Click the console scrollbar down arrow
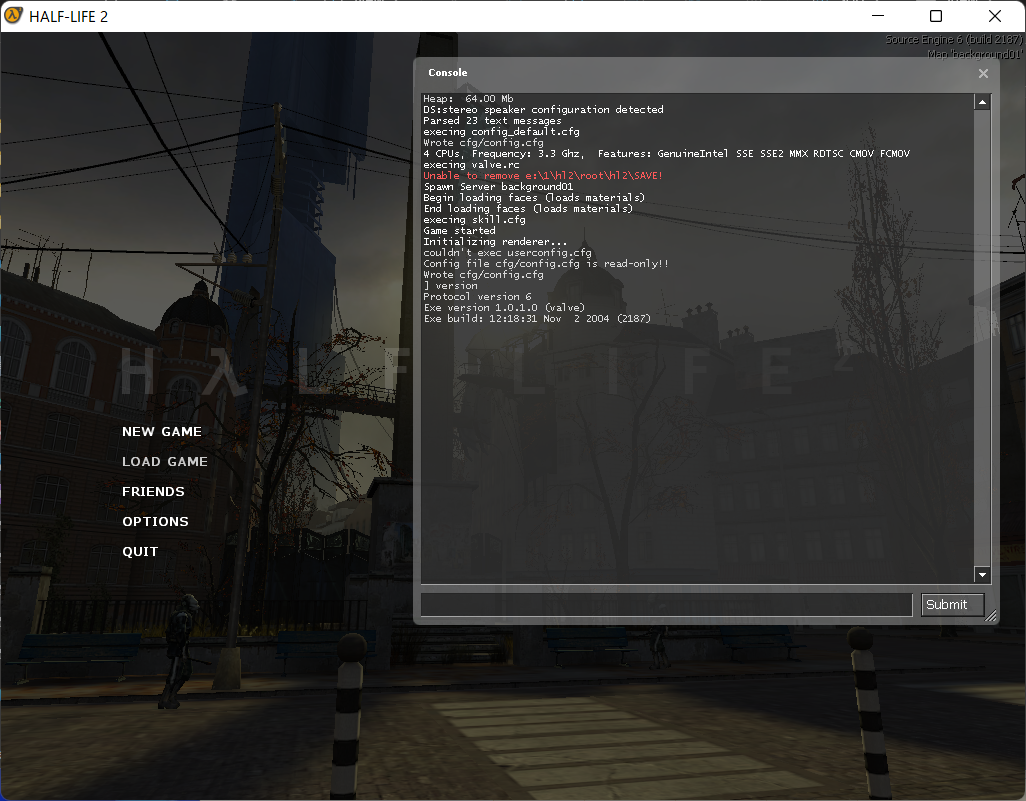Screen dimensions: 1026x801 pos(982,575)
